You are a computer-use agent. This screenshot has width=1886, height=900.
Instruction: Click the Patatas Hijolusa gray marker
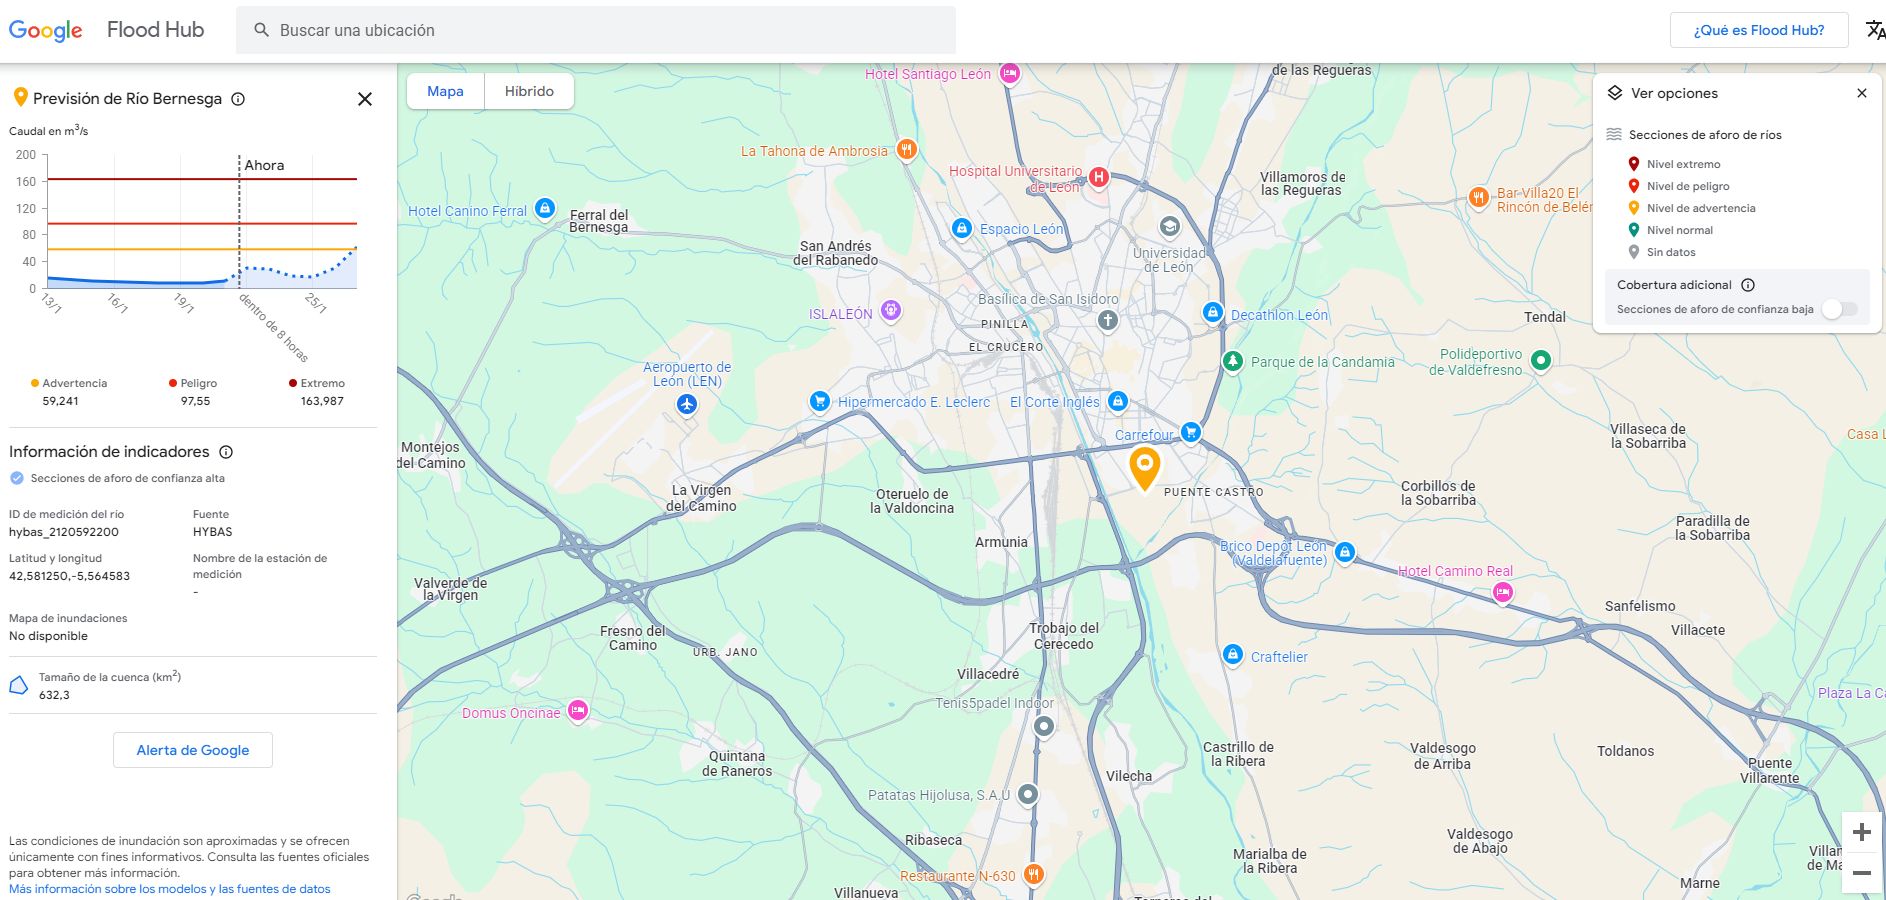[x=1027, y=795]
